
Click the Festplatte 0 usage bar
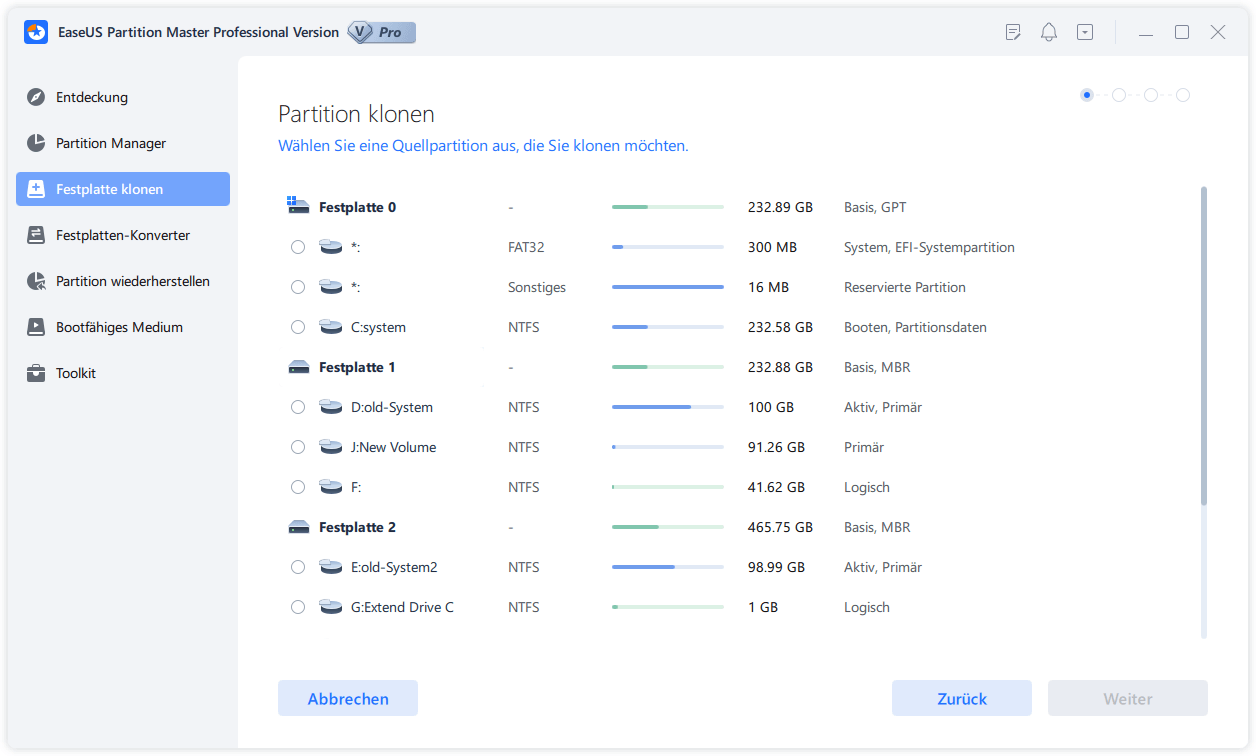668,207
